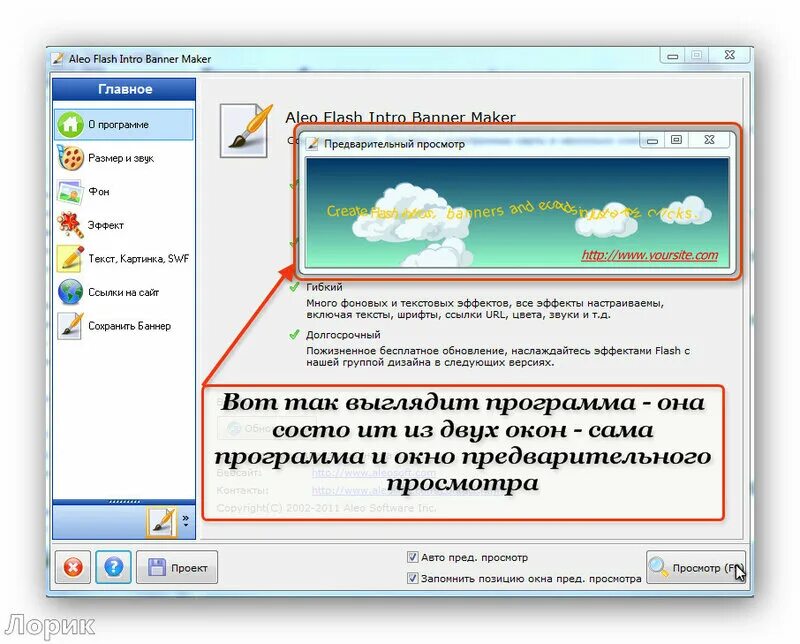Open the Проект menu button
The width and height of the screenshot is (800, 644).
coord(177,567)
